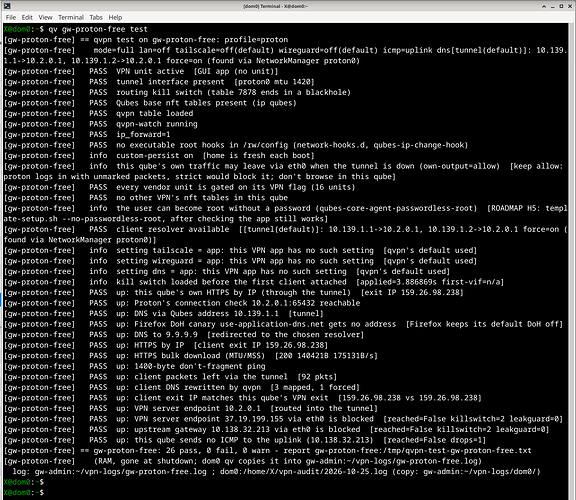Click 'DNS to 9.9.9.9' line

[184, 335]
